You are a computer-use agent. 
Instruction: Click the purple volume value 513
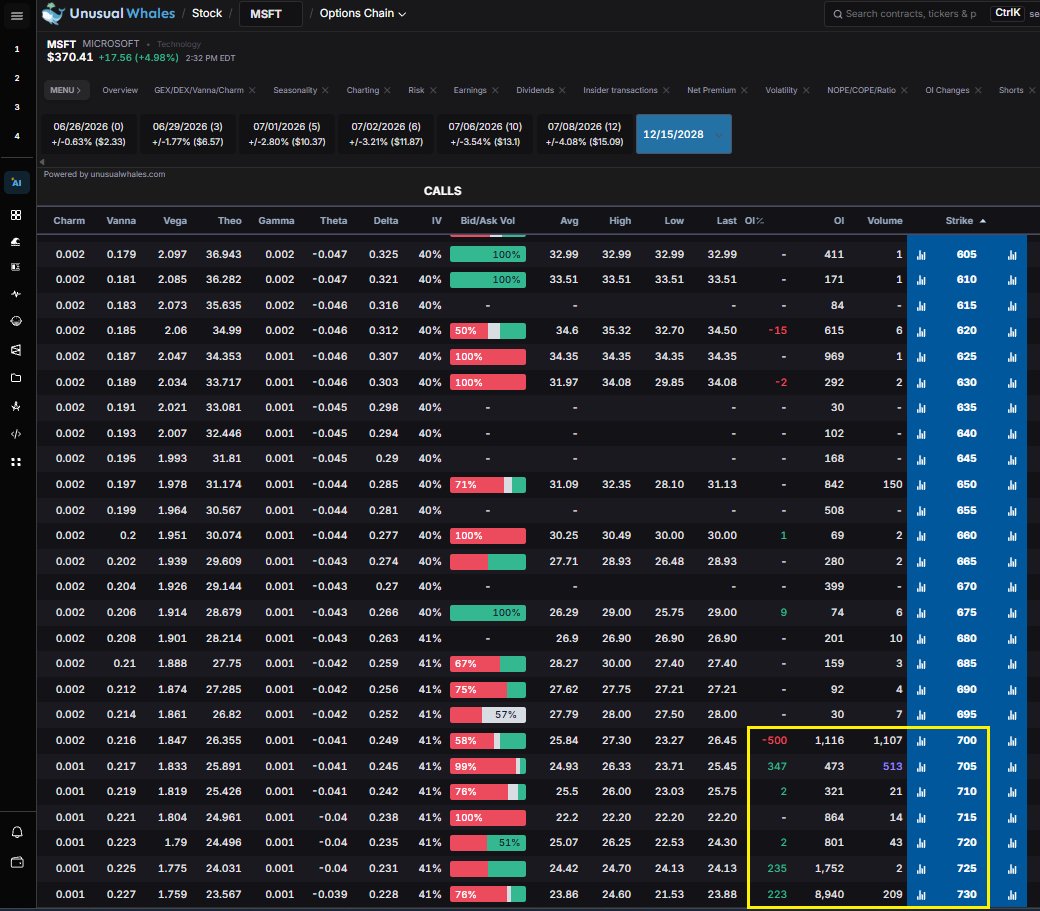coord(893,766)
